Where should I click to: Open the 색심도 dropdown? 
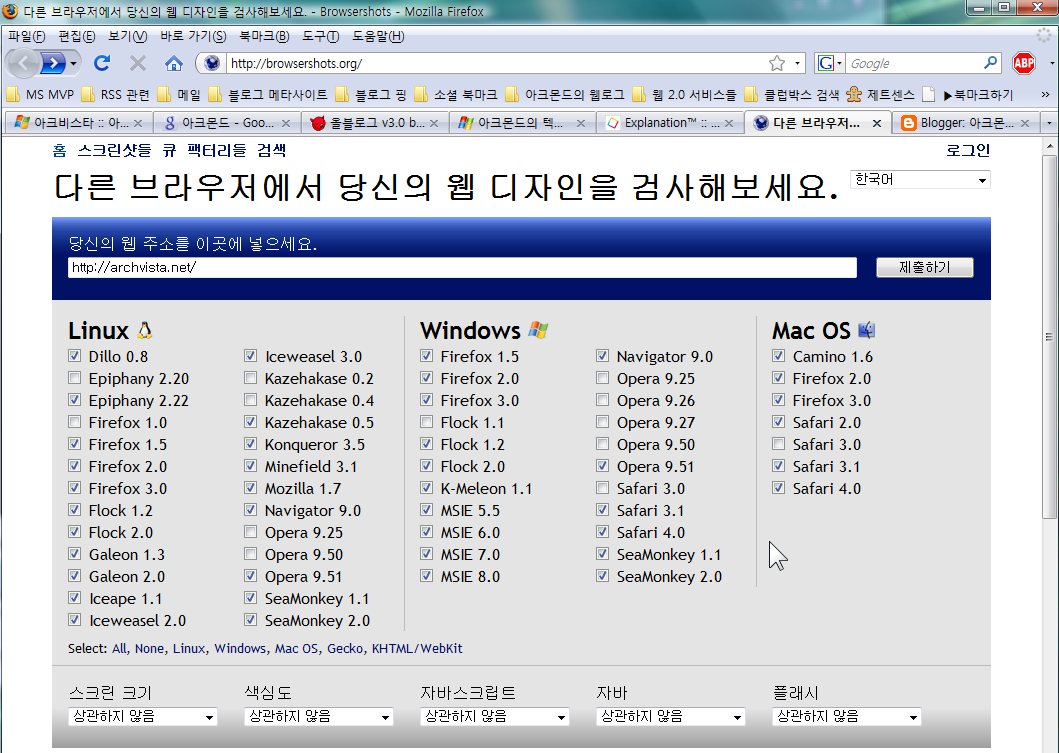[319, 717]
